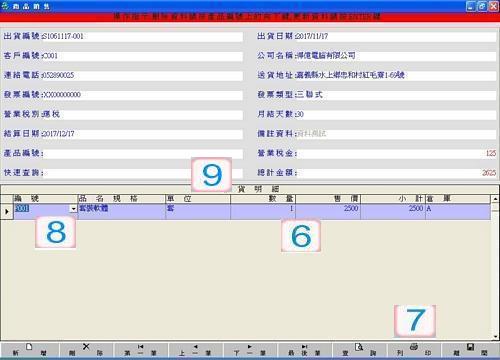Image resolution: width=500 pixels, height=360 pixels.
Task: Minimize the 商品銷售 window
Action: [471, 6]
